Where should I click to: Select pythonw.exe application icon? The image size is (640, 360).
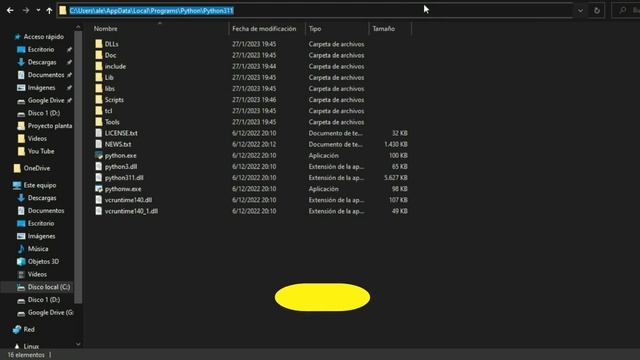[x=99, y=189]
